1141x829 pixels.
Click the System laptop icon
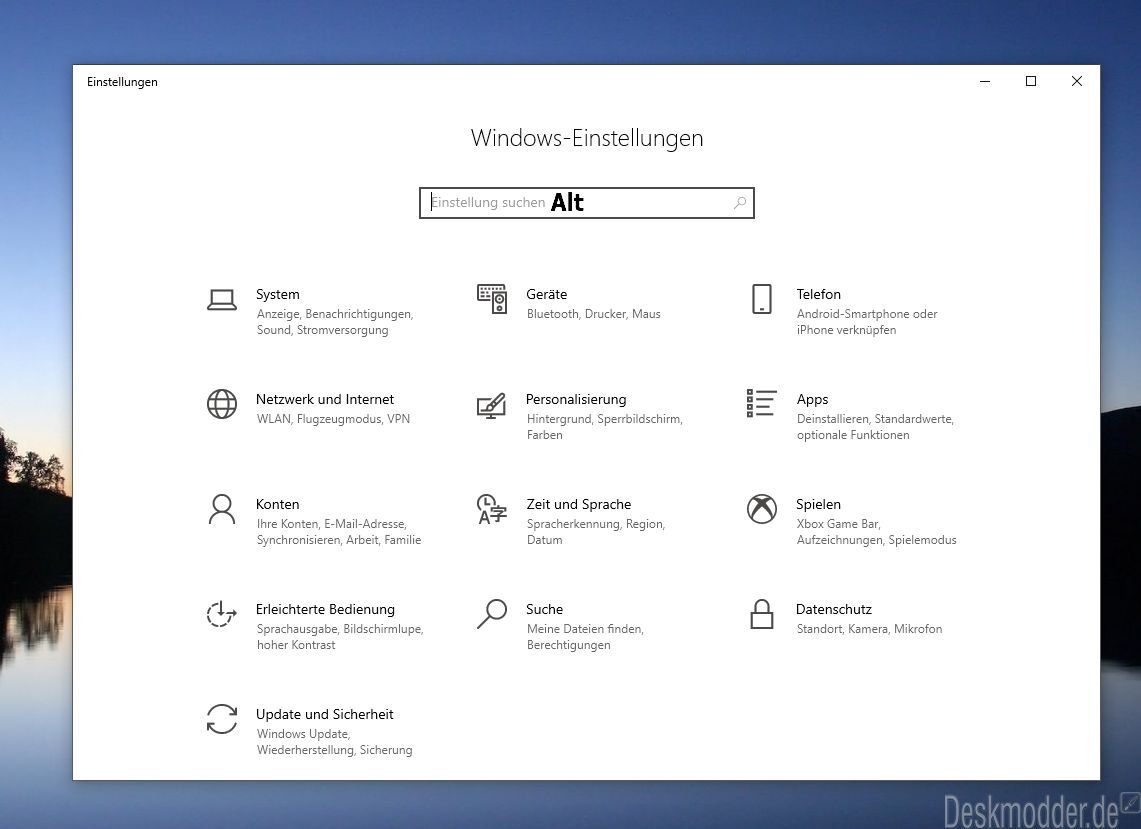coord(222,300)
